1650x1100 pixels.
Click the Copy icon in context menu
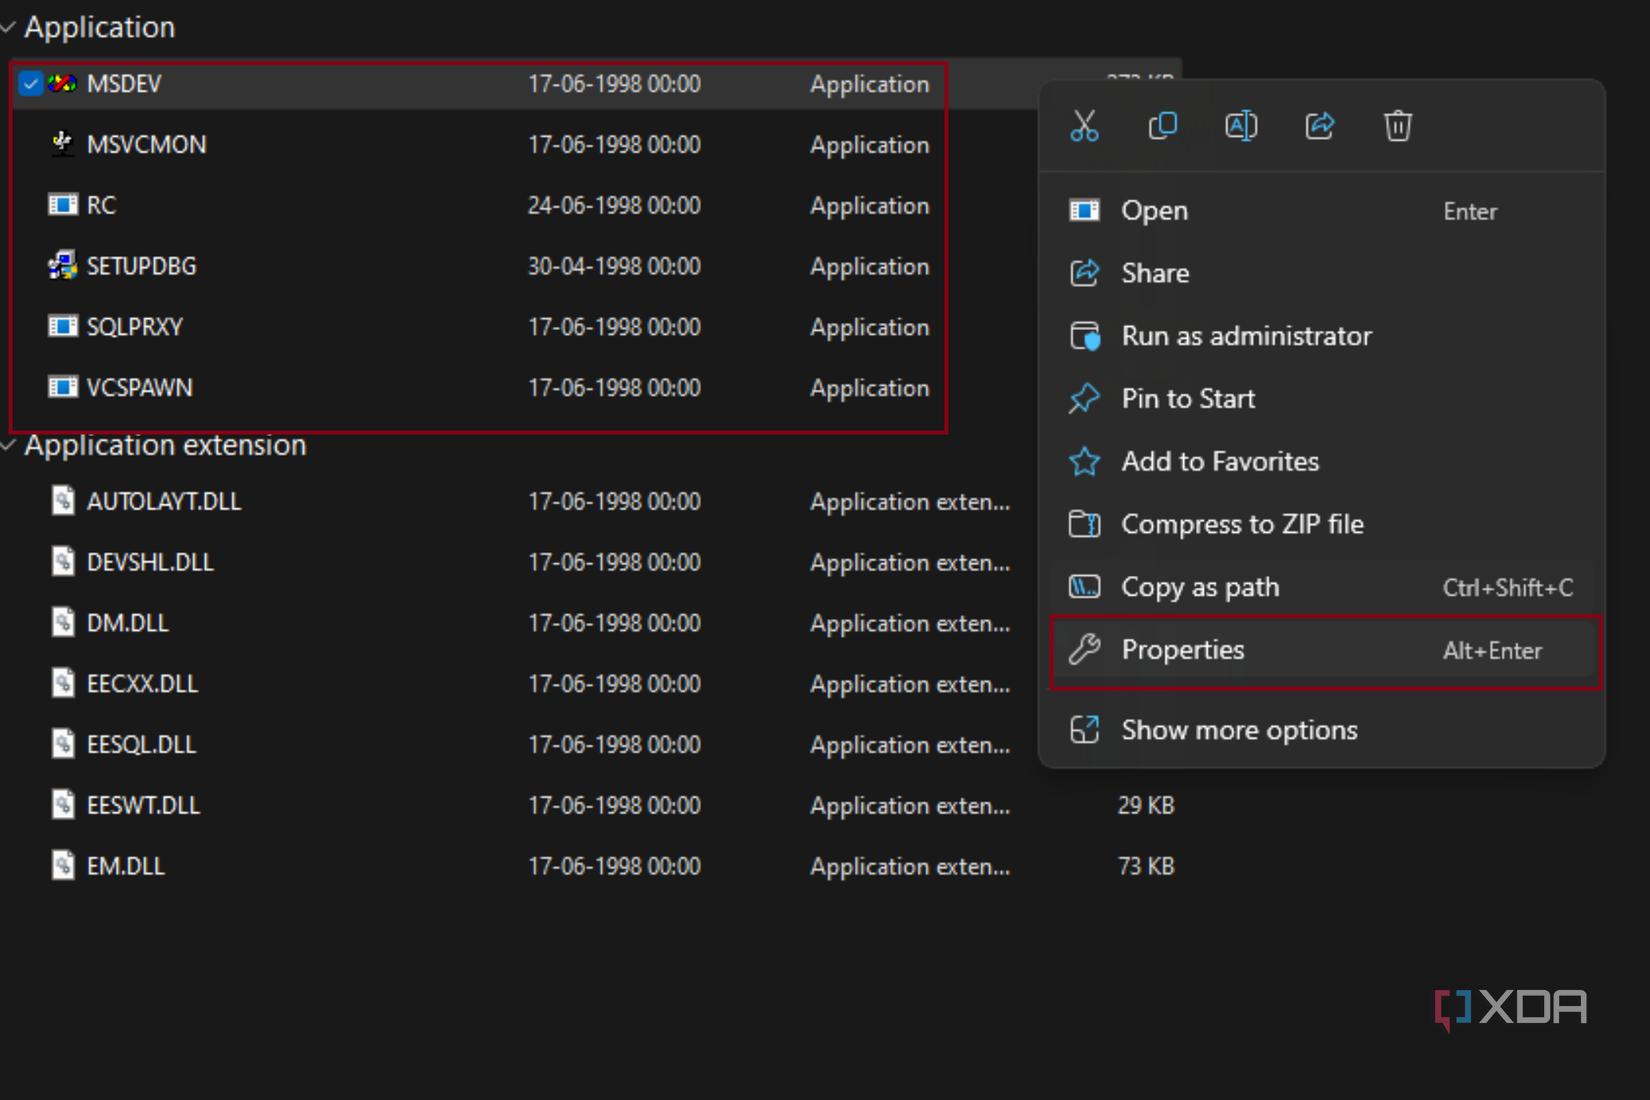(1162, 126)
